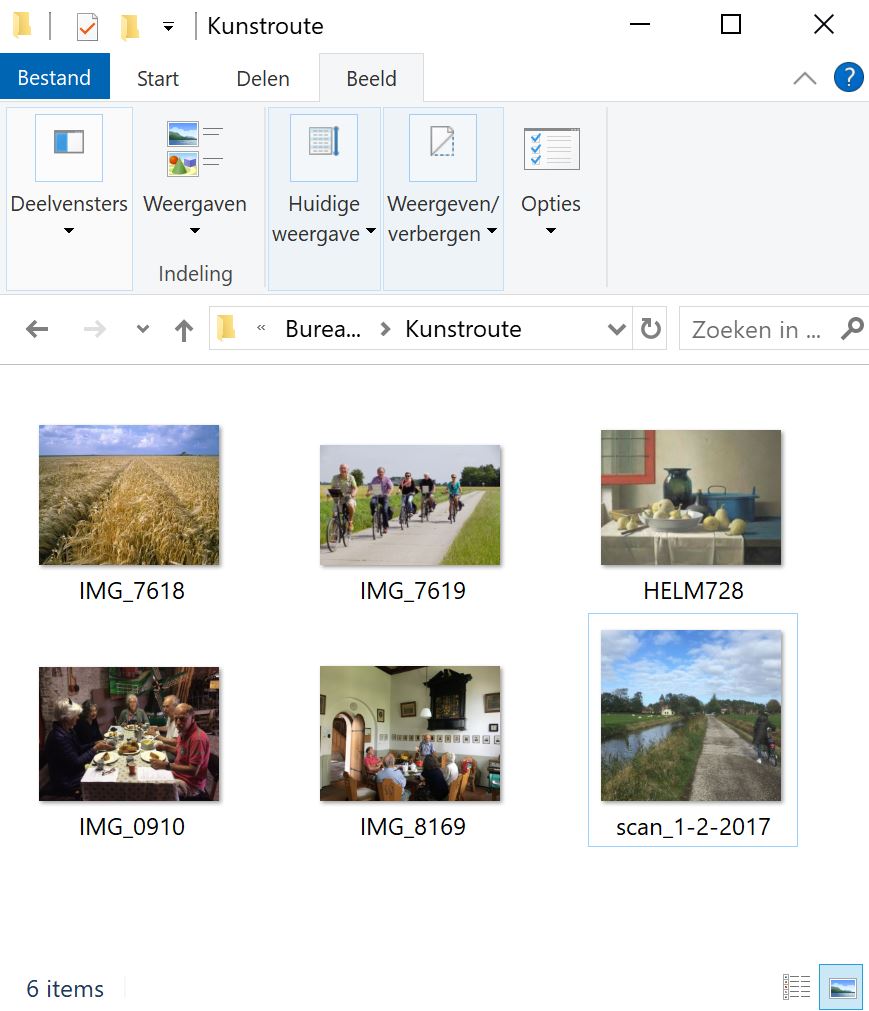Switch to the Delen ribbon tab

[263, 78]
